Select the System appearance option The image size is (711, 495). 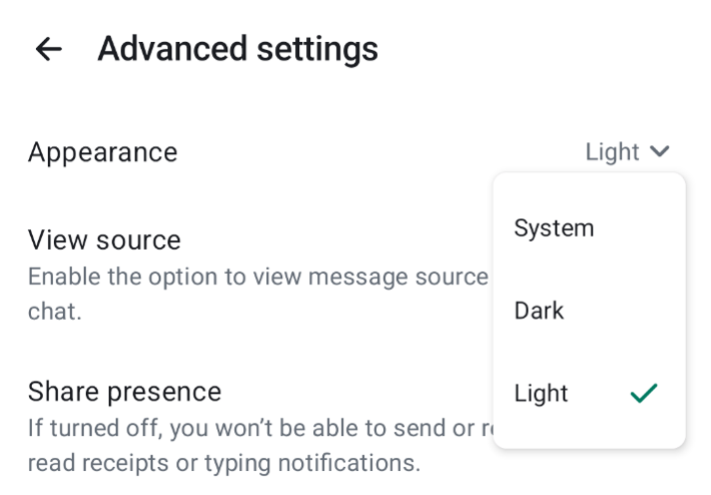[x=554, y=228]
